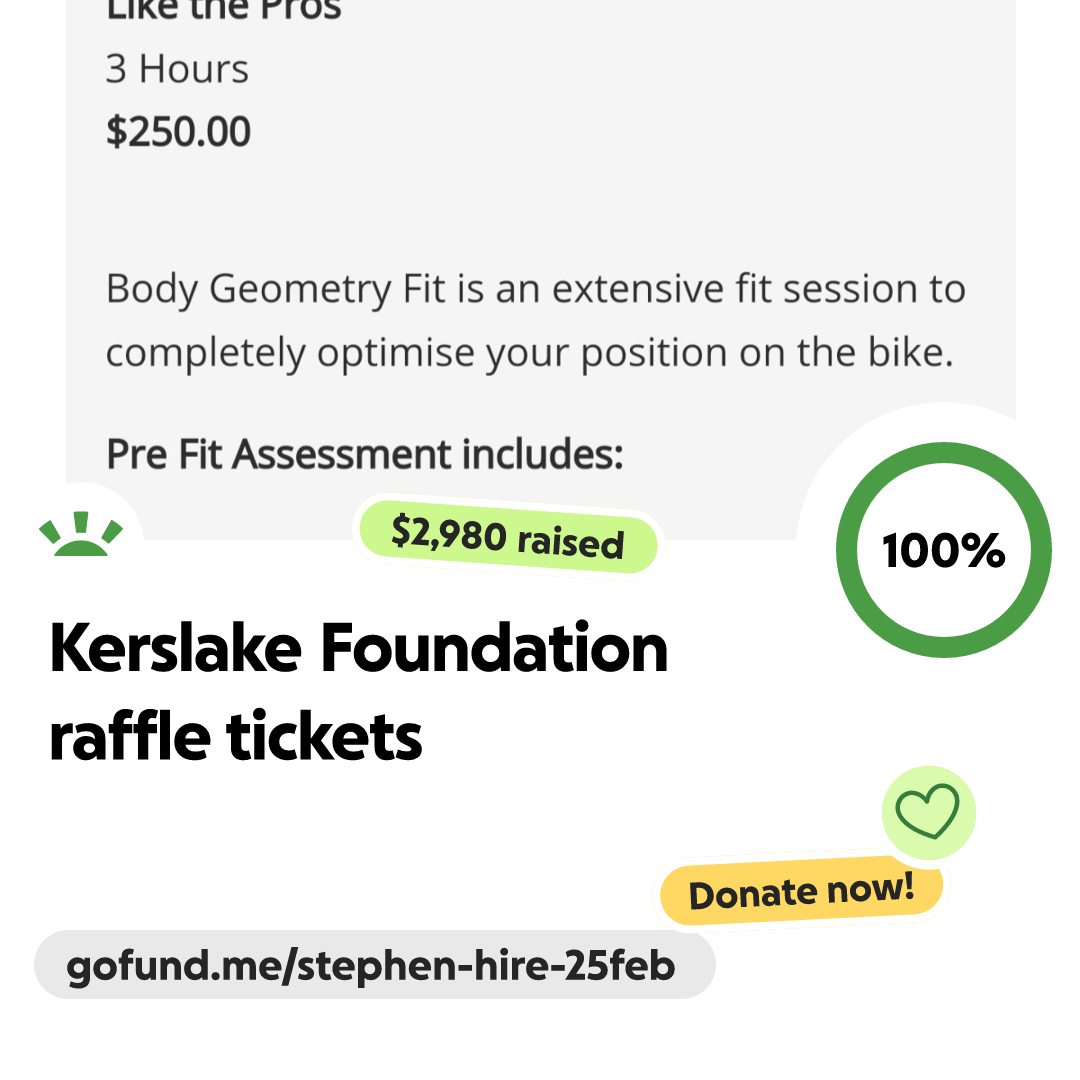Image resolution: width=1080 pixels, height=1080 pixels.
Task: Click the word Kerslake in the title
Action: (x=175, y=649)
